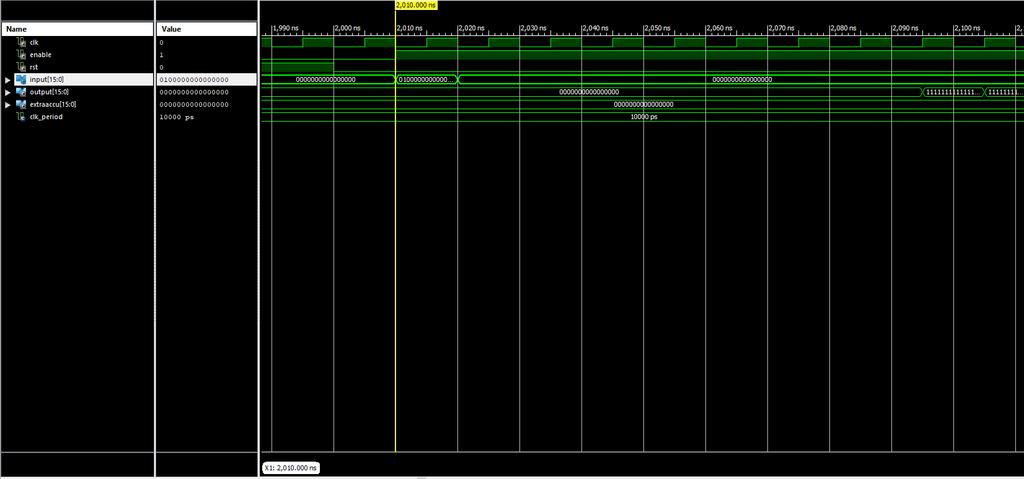The height and width of the screenshot is (479, 1024).
Task: Click the clk_period constant icon
Action: pyautogui.click(x=22, y=117)
